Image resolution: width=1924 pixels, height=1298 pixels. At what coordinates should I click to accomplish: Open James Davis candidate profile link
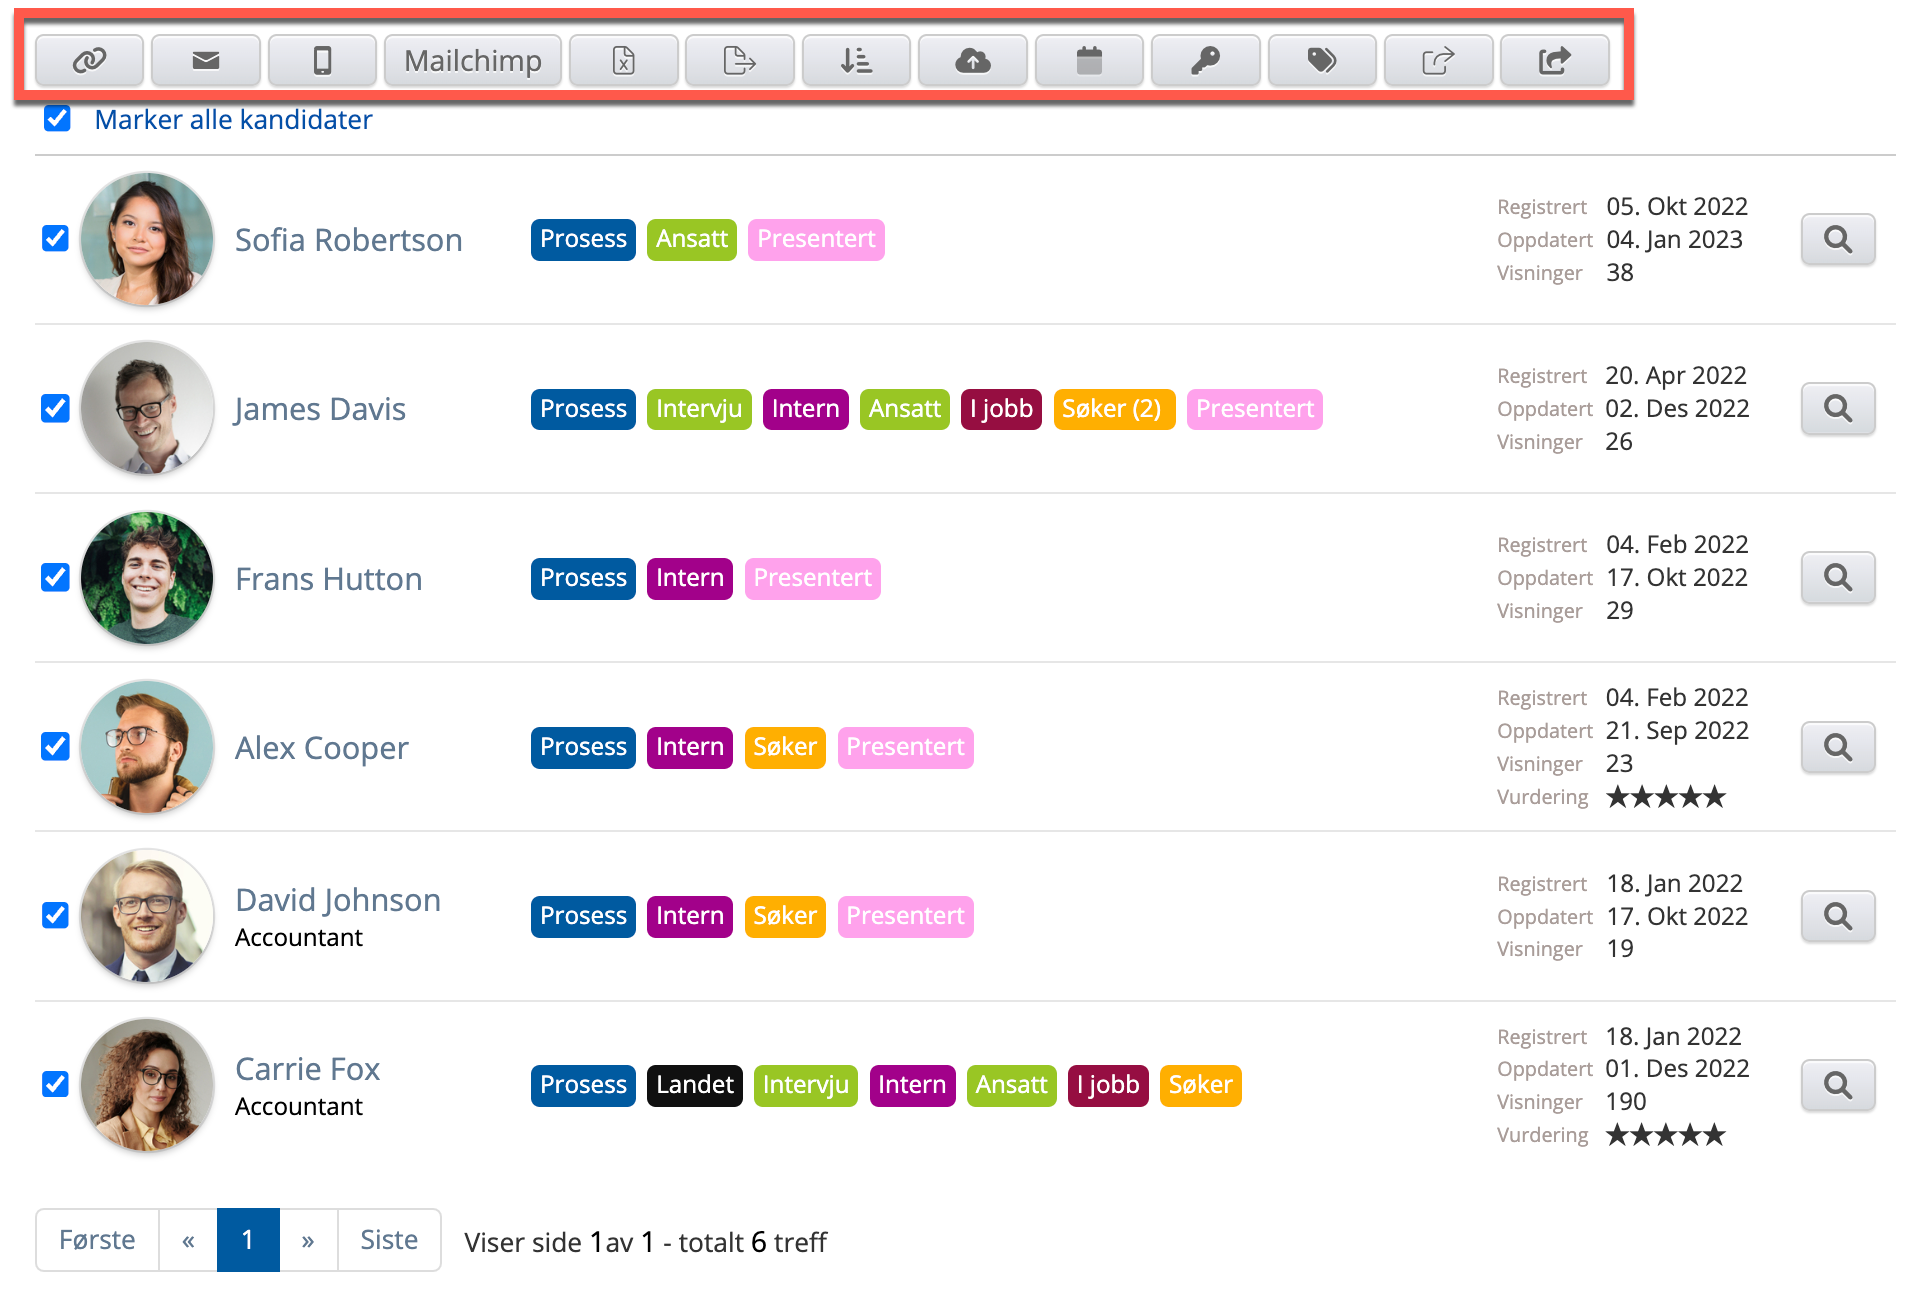[x=320, y=409]
